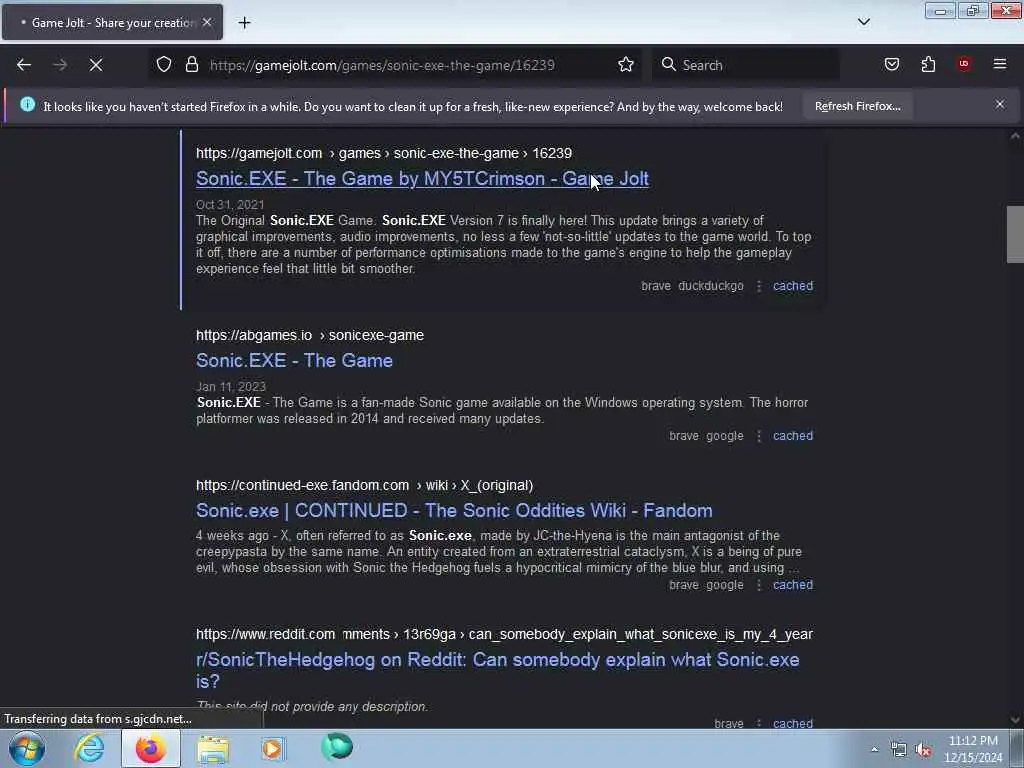Close the Game Jolt tab
This screenshot has height=768, width=1024.
207,22
